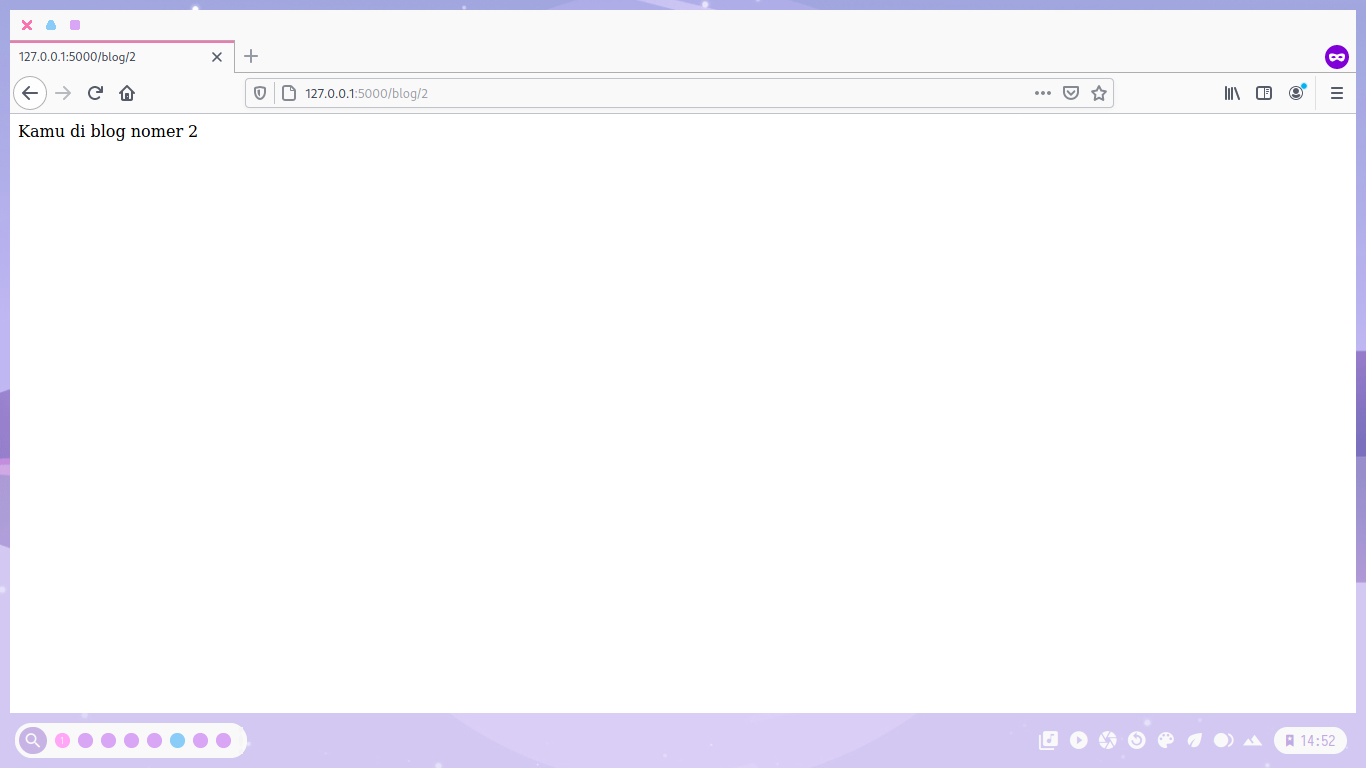The image size is (1366, 768).
Task: Open the color palette tray icon
Action: point(1165,740)
